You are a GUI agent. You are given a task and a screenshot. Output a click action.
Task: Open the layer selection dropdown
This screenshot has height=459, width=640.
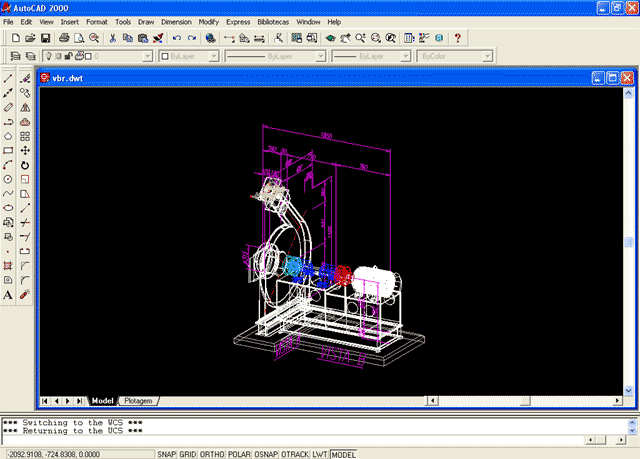148,56
